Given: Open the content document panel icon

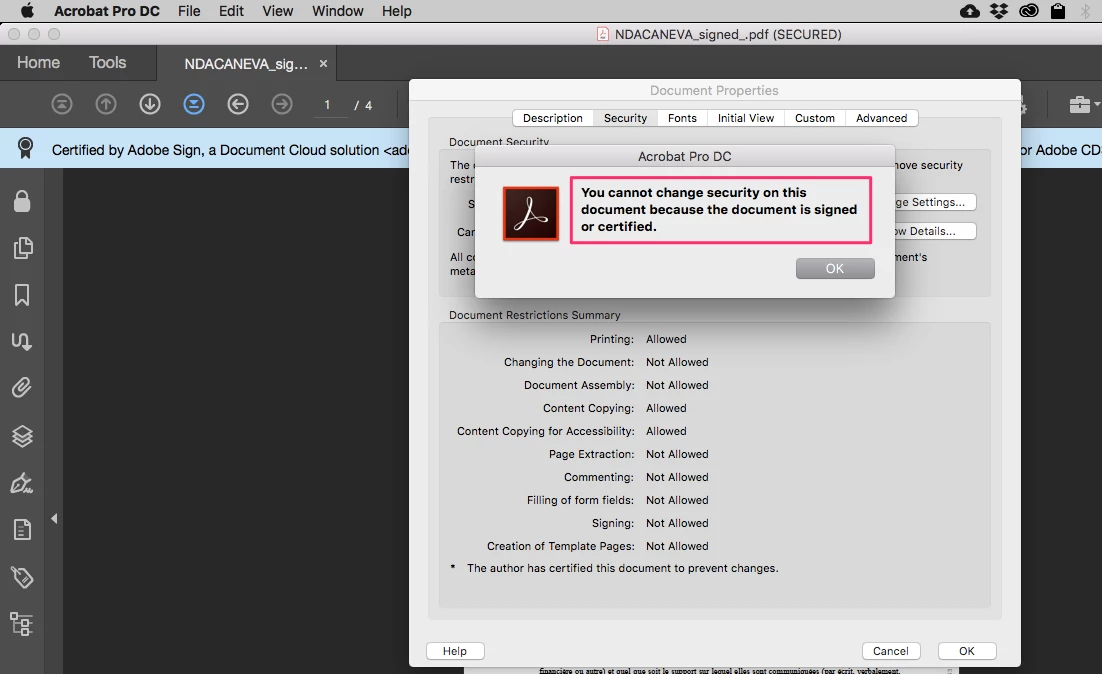Looking at the screenshot, I should (x=22, y=530).
